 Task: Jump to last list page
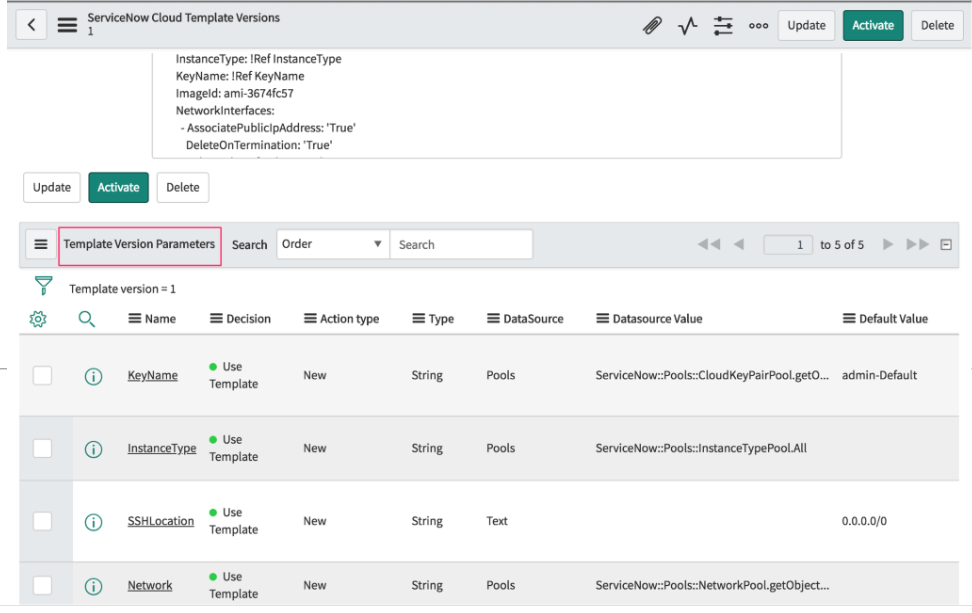point(917,244)
